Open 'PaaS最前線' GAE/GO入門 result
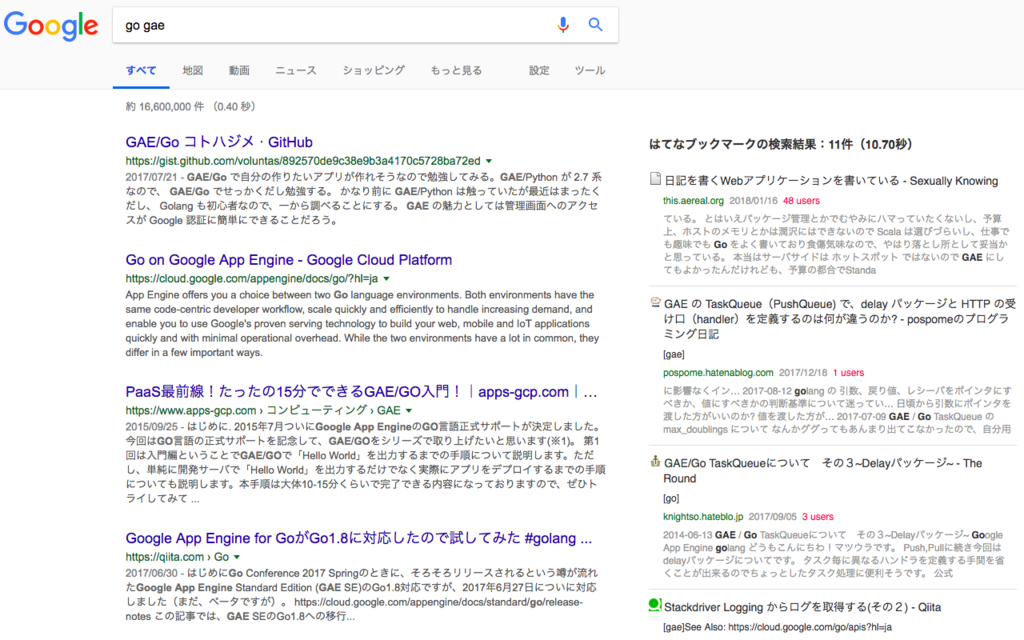The width and height of the screenshot is (1024, 640). tap(361, 392)
